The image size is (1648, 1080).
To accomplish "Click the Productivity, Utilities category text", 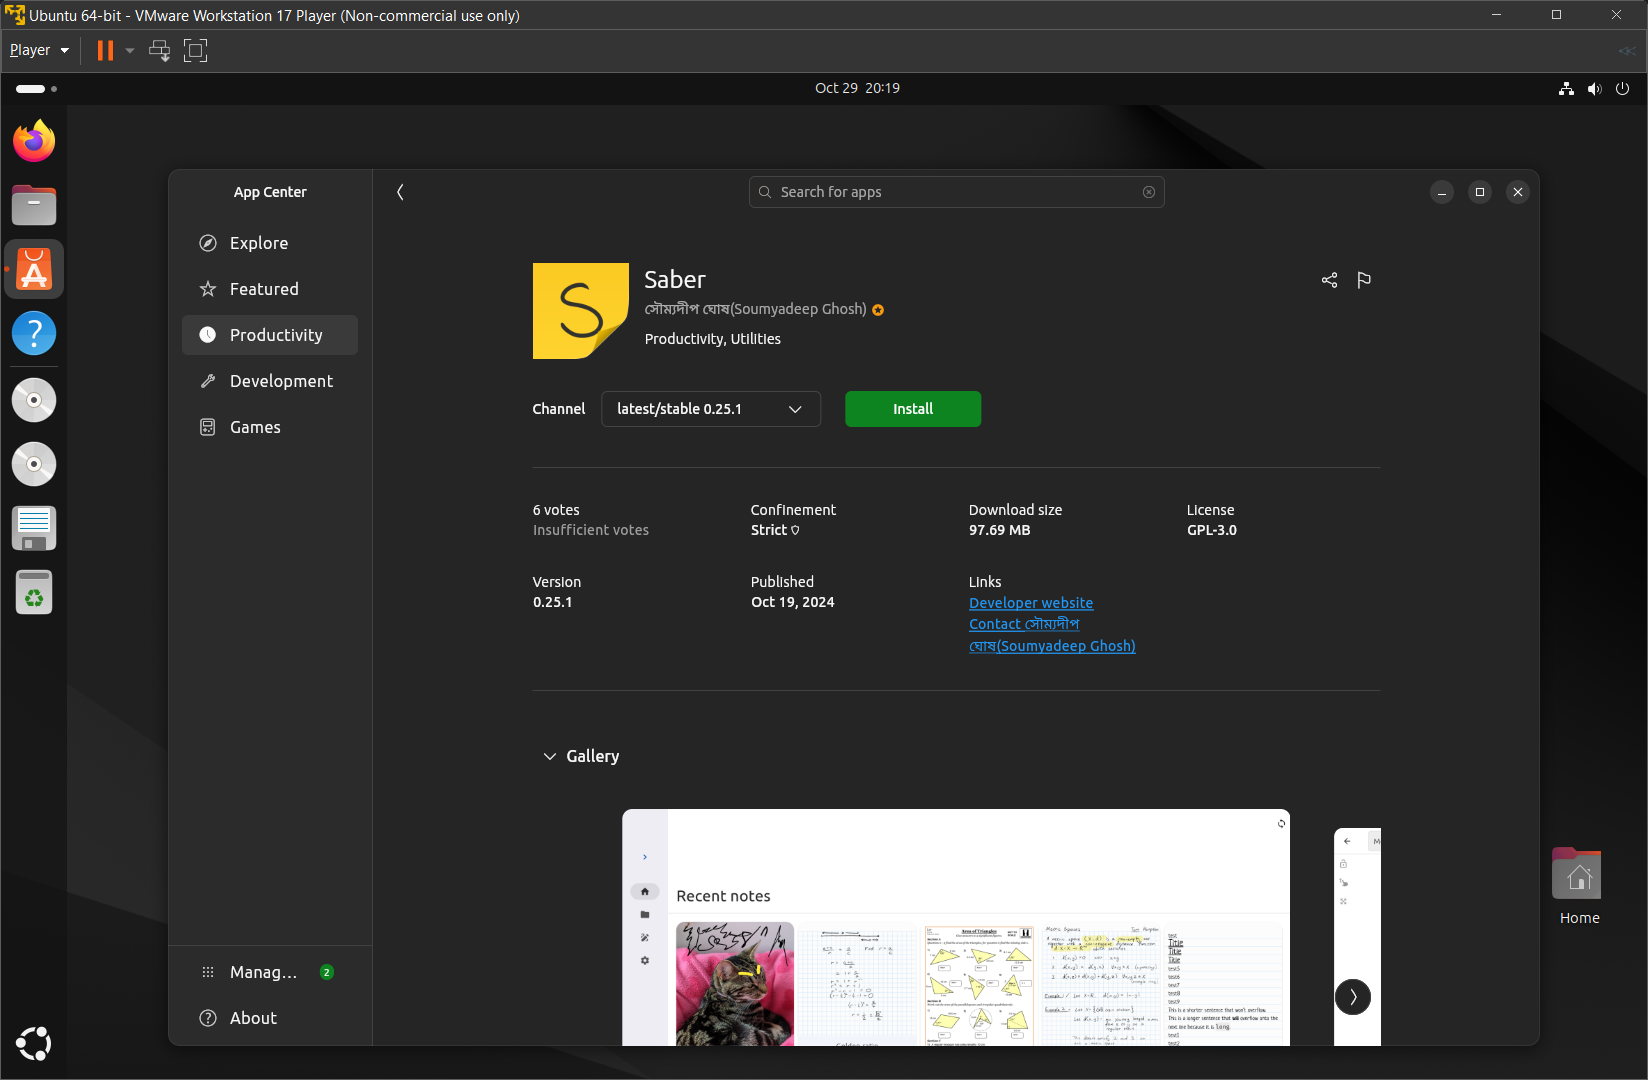I will click(x=713, y=339).
